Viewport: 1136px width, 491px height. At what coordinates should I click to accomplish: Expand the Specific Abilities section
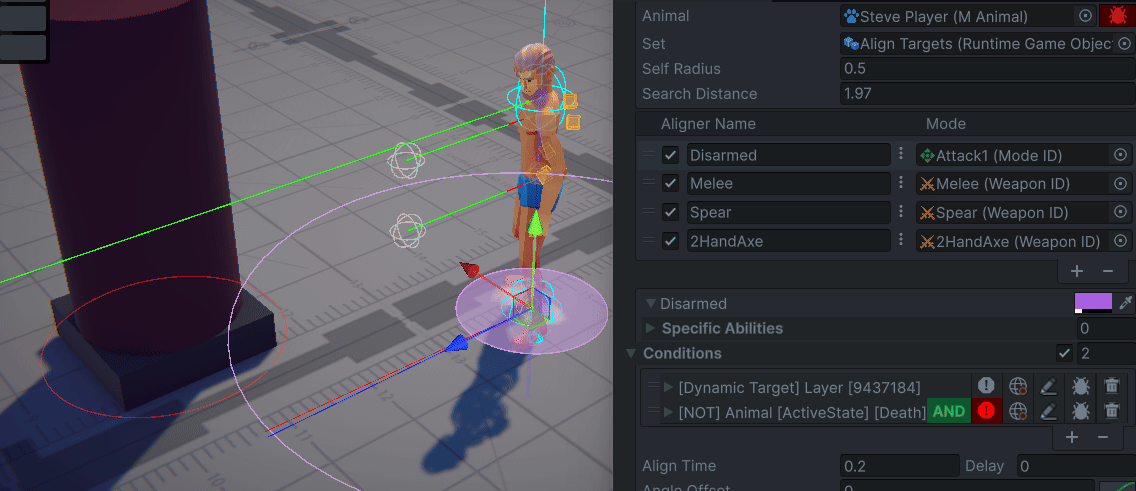[651, 328]
